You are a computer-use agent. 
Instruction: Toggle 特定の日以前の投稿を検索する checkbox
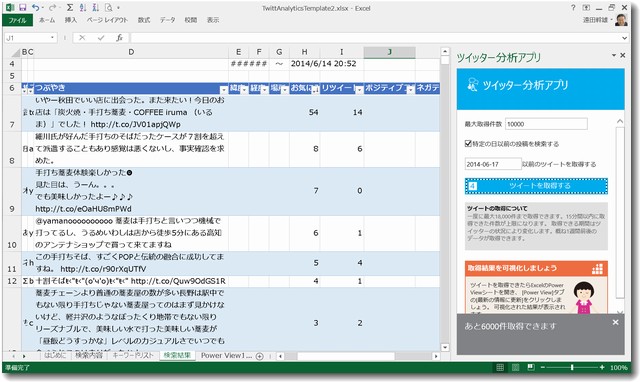468,143
